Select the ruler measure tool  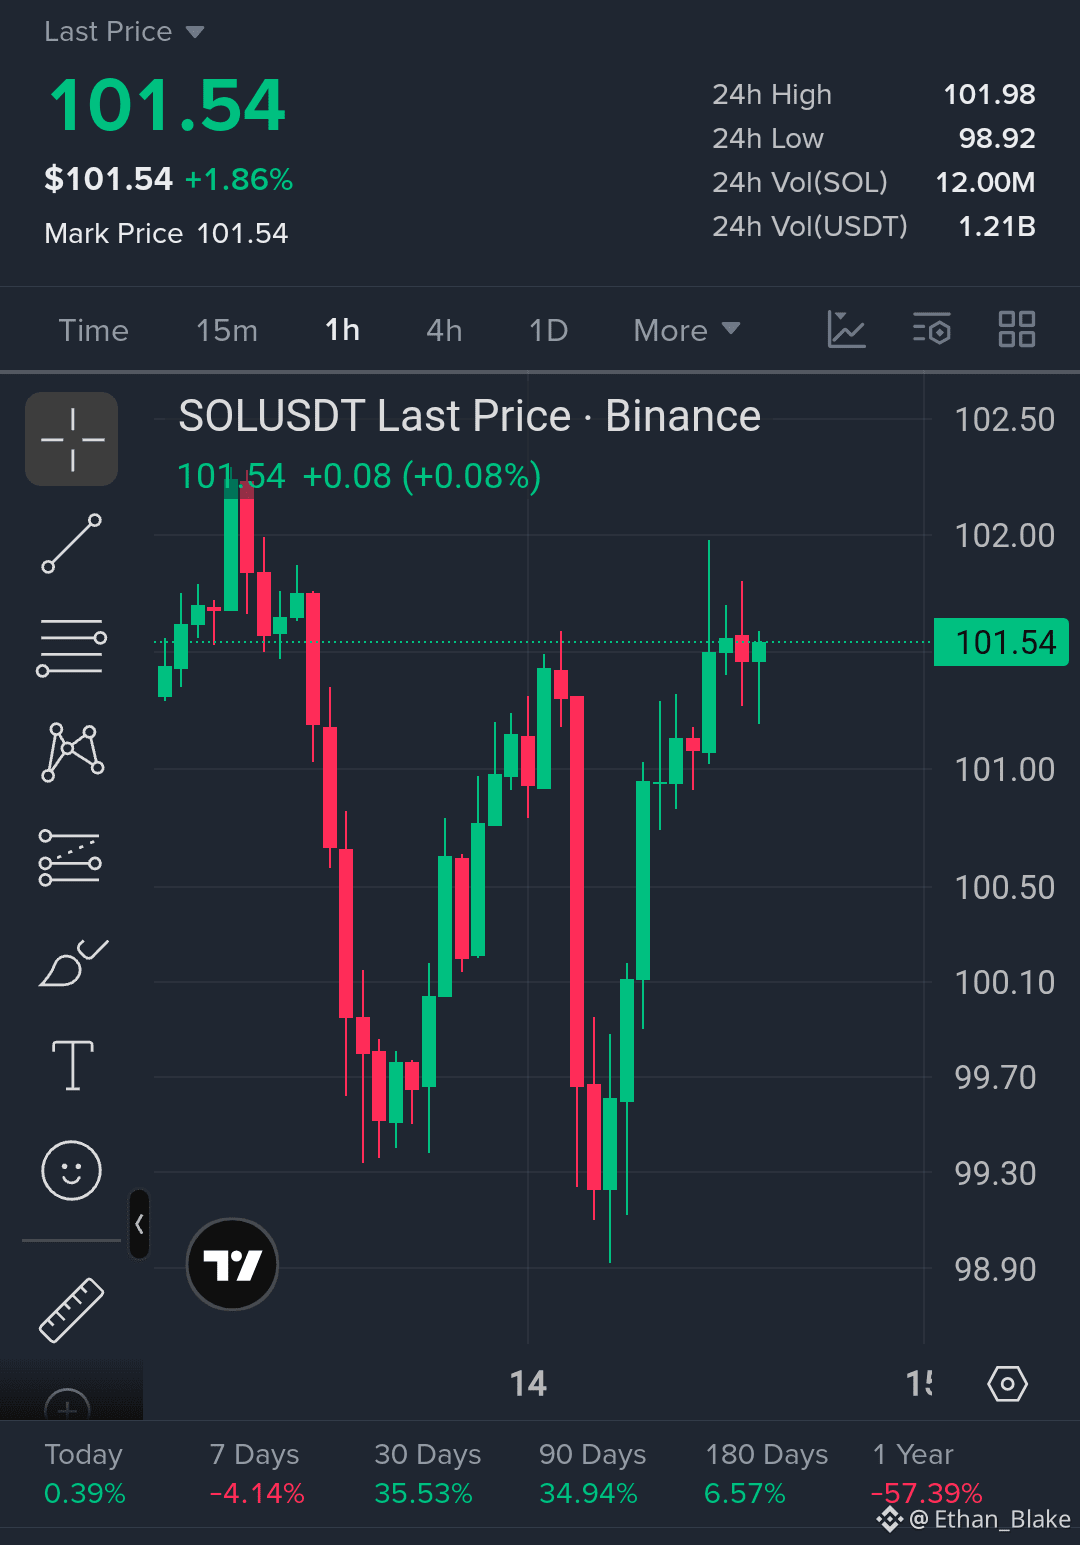(72, 1309)
